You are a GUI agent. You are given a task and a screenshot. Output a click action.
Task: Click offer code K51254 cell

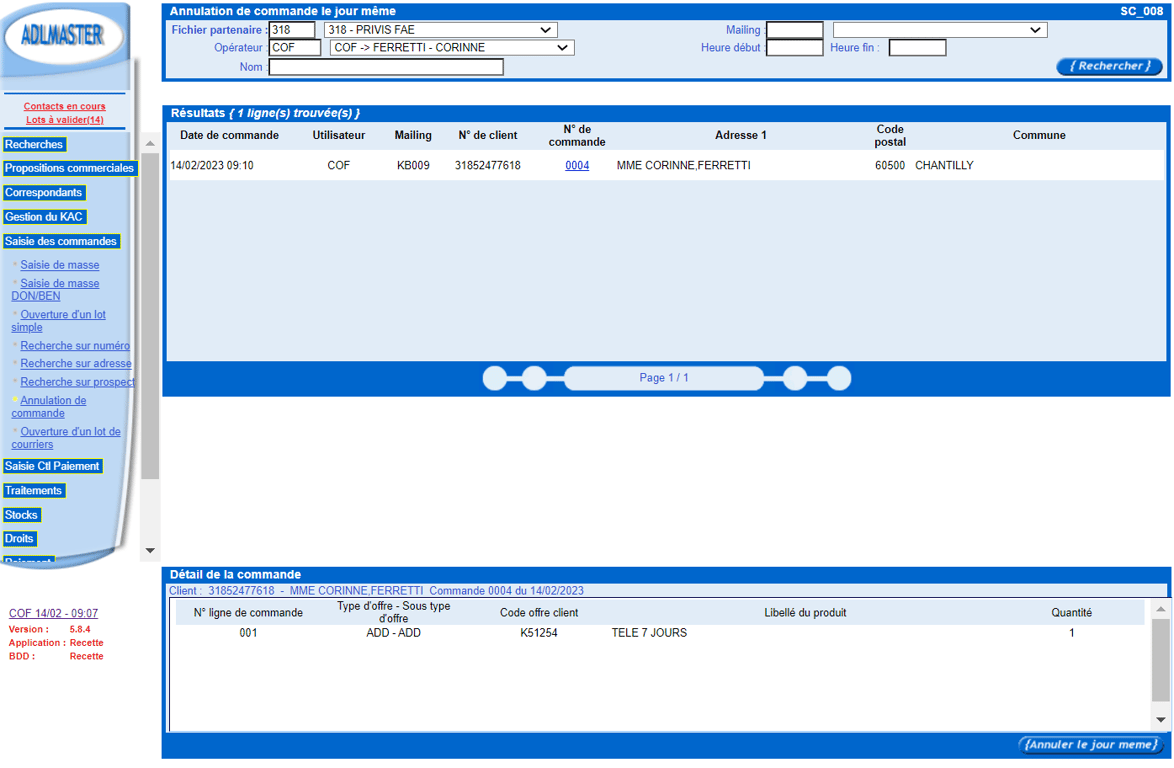point(539,633)
